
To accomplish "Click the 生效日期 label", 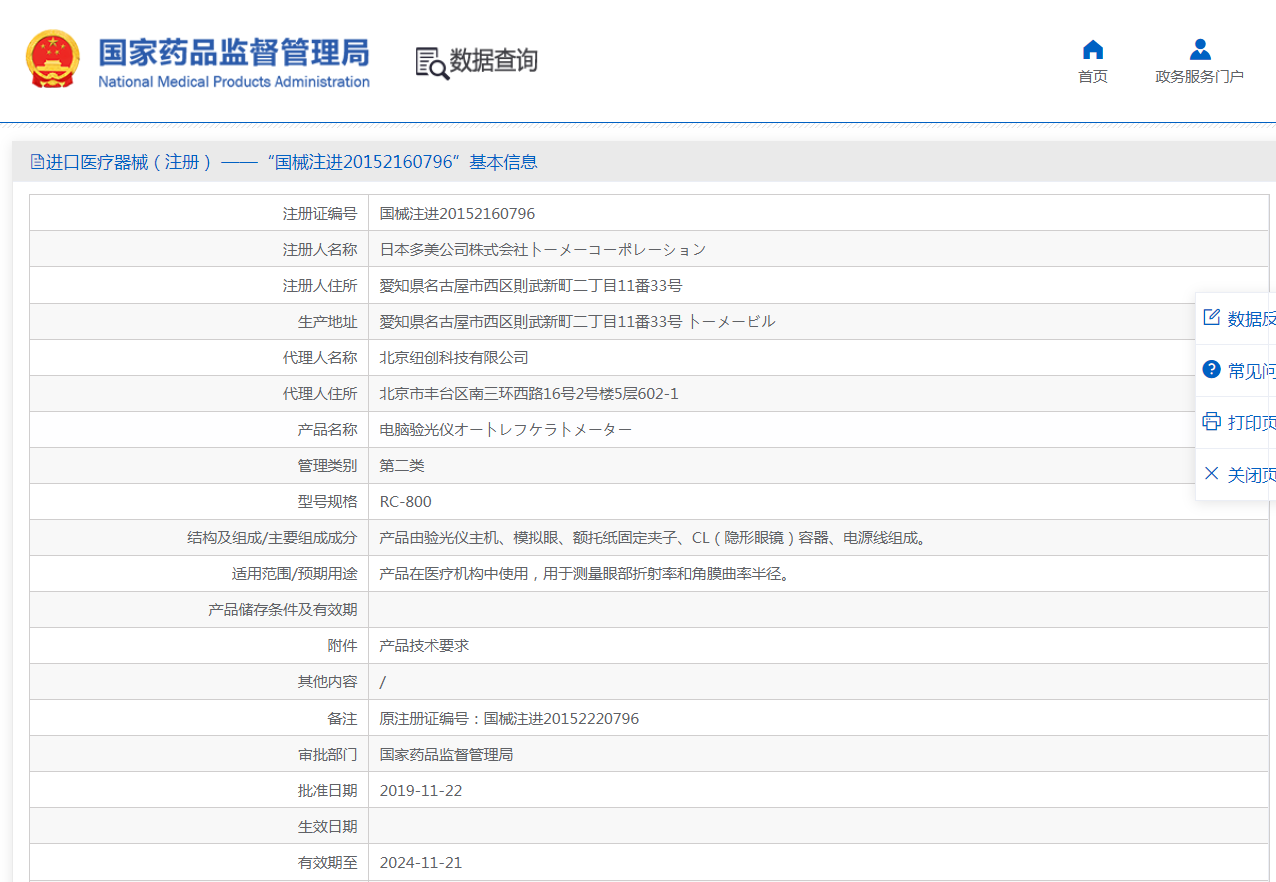I will 327,826.
